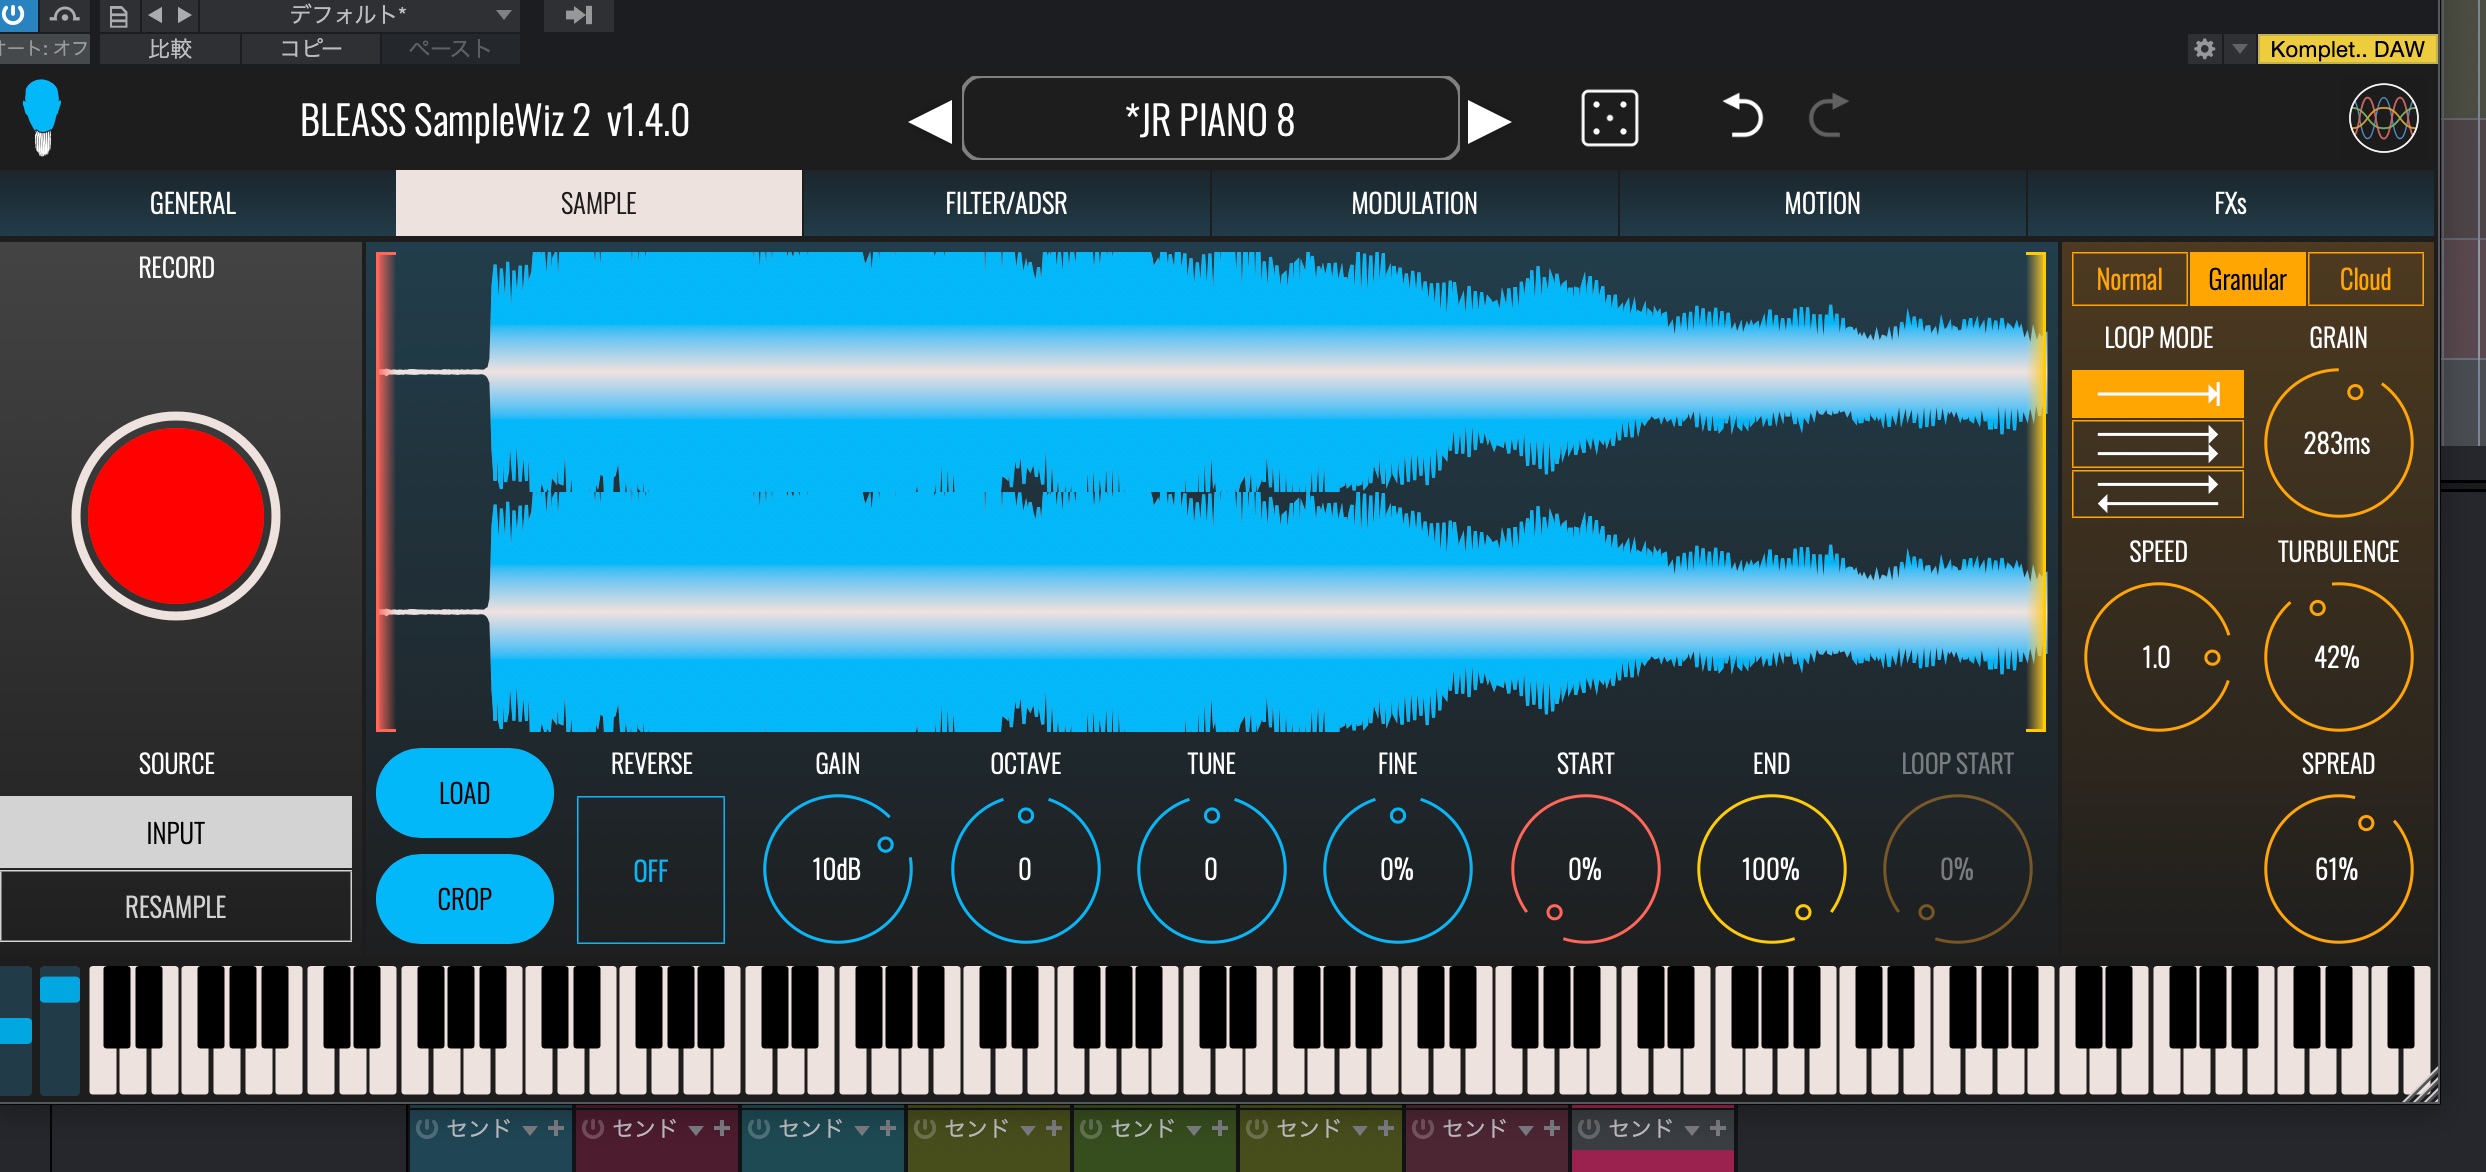Go to previous preset with left arrow

[x=930, y=121]
